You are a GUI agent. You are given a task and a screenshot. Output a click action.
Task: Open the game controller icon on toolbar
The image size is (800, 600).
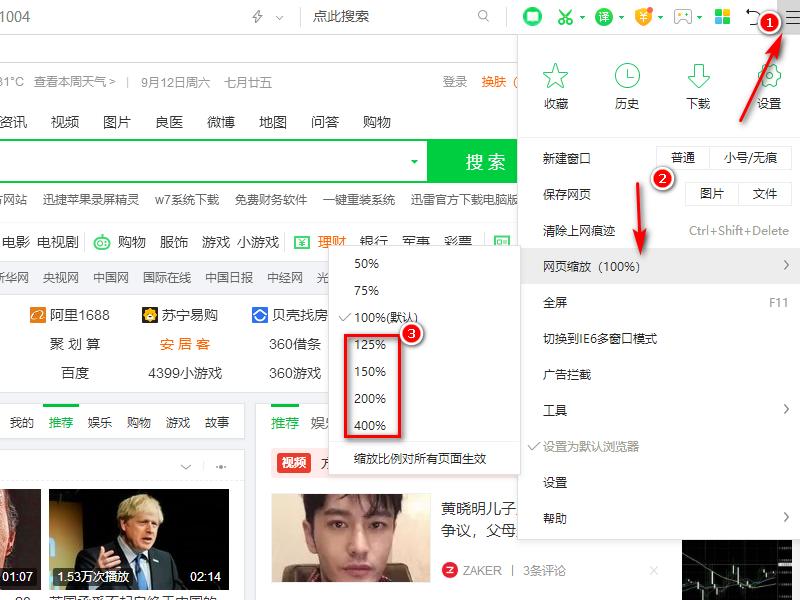coord(681,16)
